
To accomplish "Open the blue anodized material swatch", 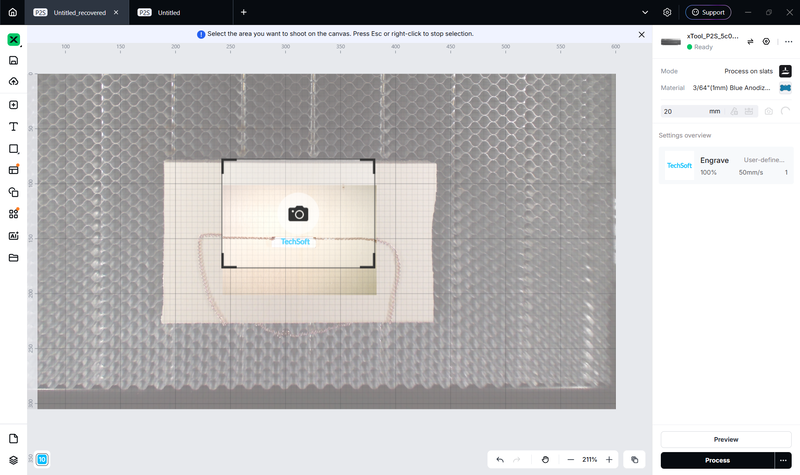I will click(x=785, y=88).
